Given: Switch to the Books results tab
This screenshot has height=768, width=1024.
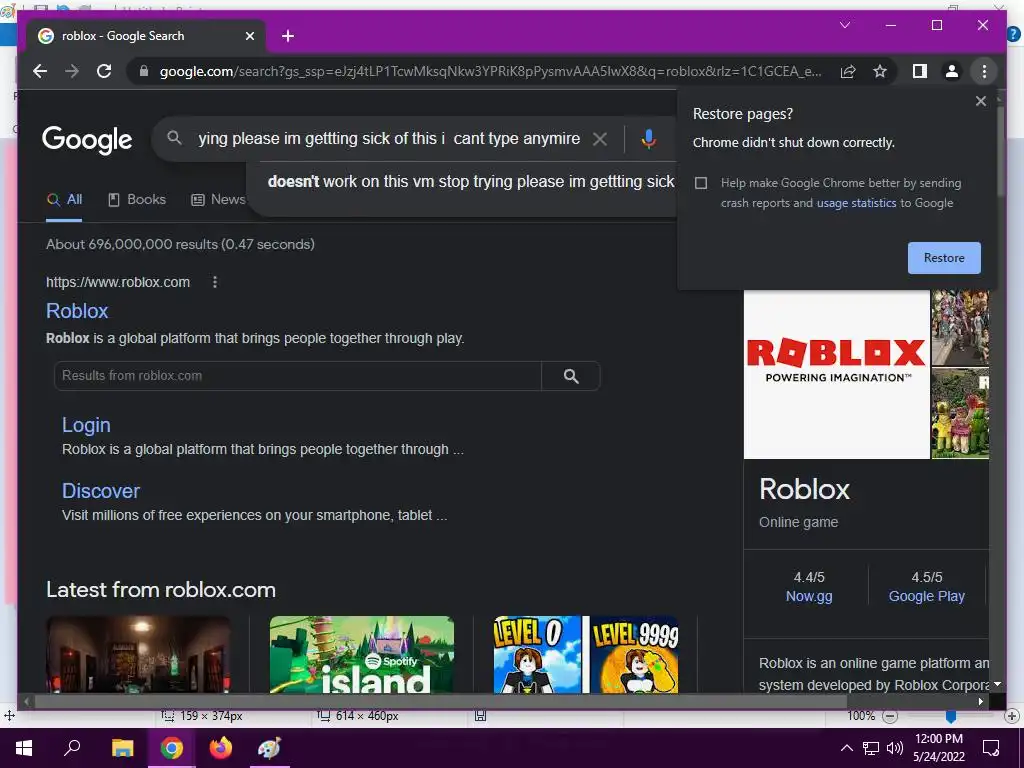Looking at the screenshot, I should 136,200.
